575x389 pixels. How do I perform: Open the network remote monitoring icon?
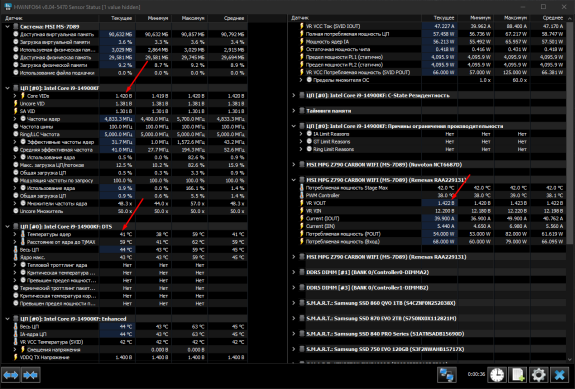(447, 375)
